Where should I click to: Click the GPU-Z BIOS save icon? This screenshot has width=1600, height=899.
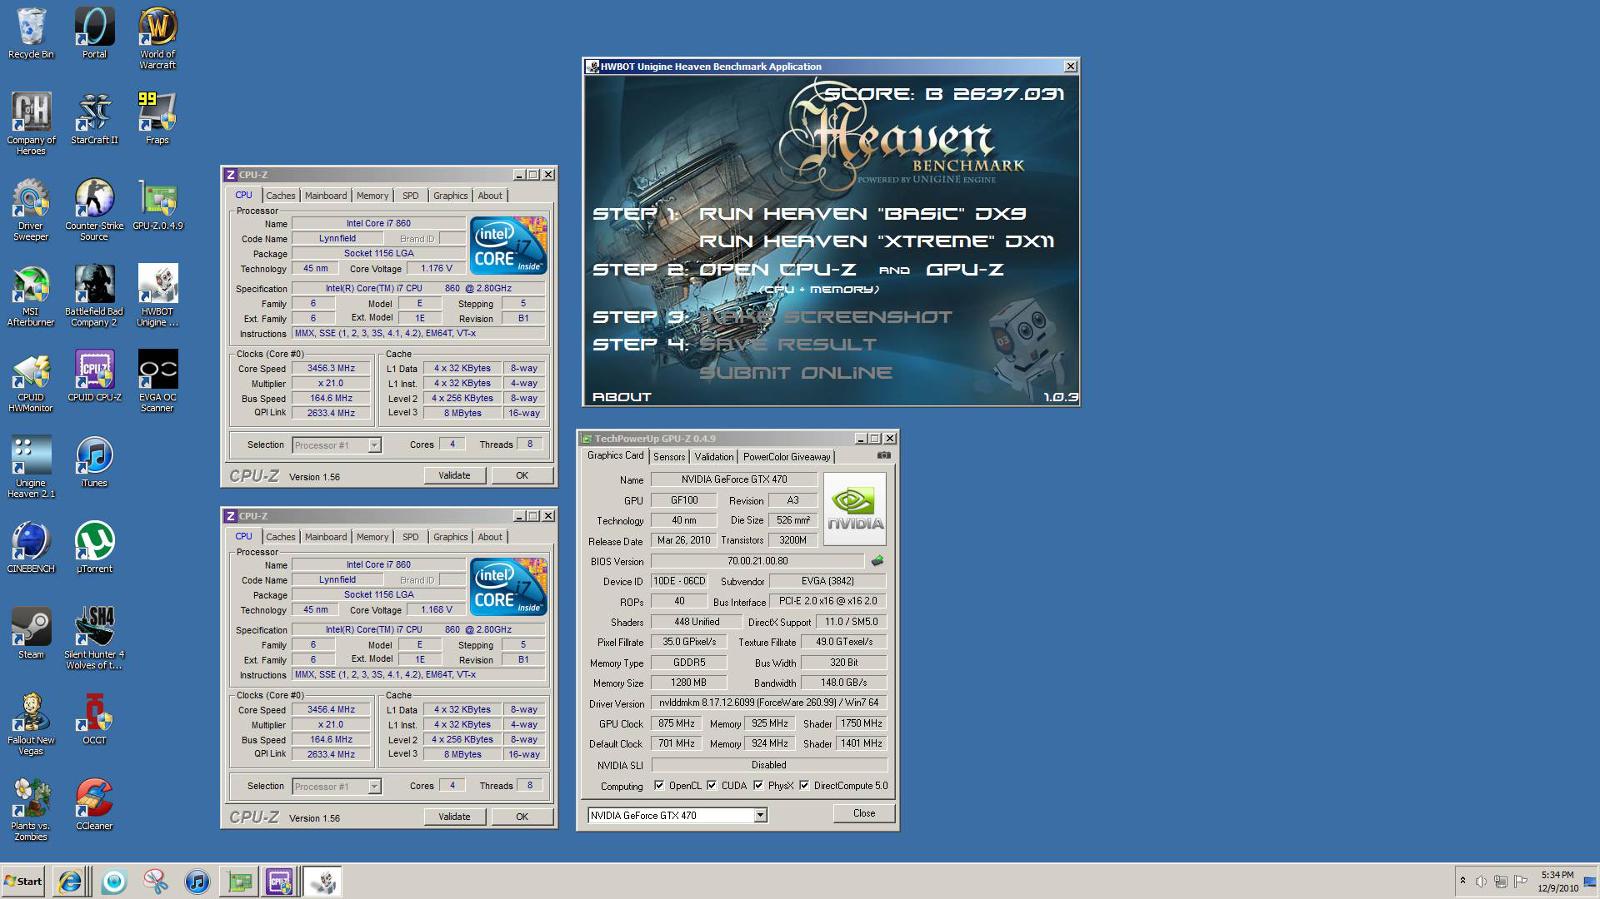pyautogui.click(x=877, y=561)
